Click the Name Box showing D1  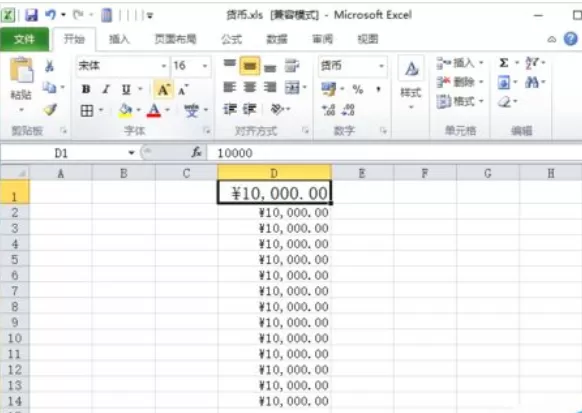tap(61, 153)
